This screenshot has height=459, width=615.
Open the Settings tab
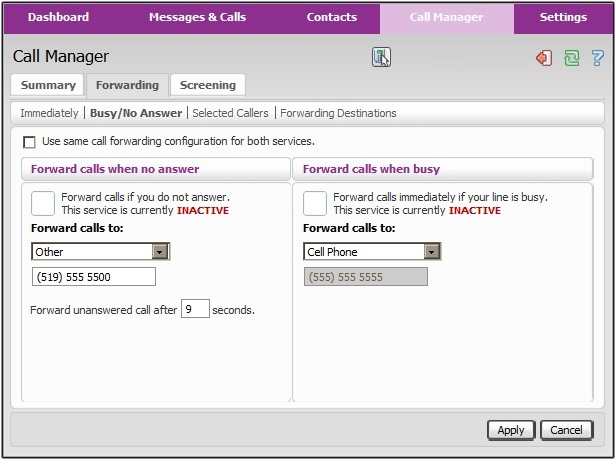pos(563,17)
